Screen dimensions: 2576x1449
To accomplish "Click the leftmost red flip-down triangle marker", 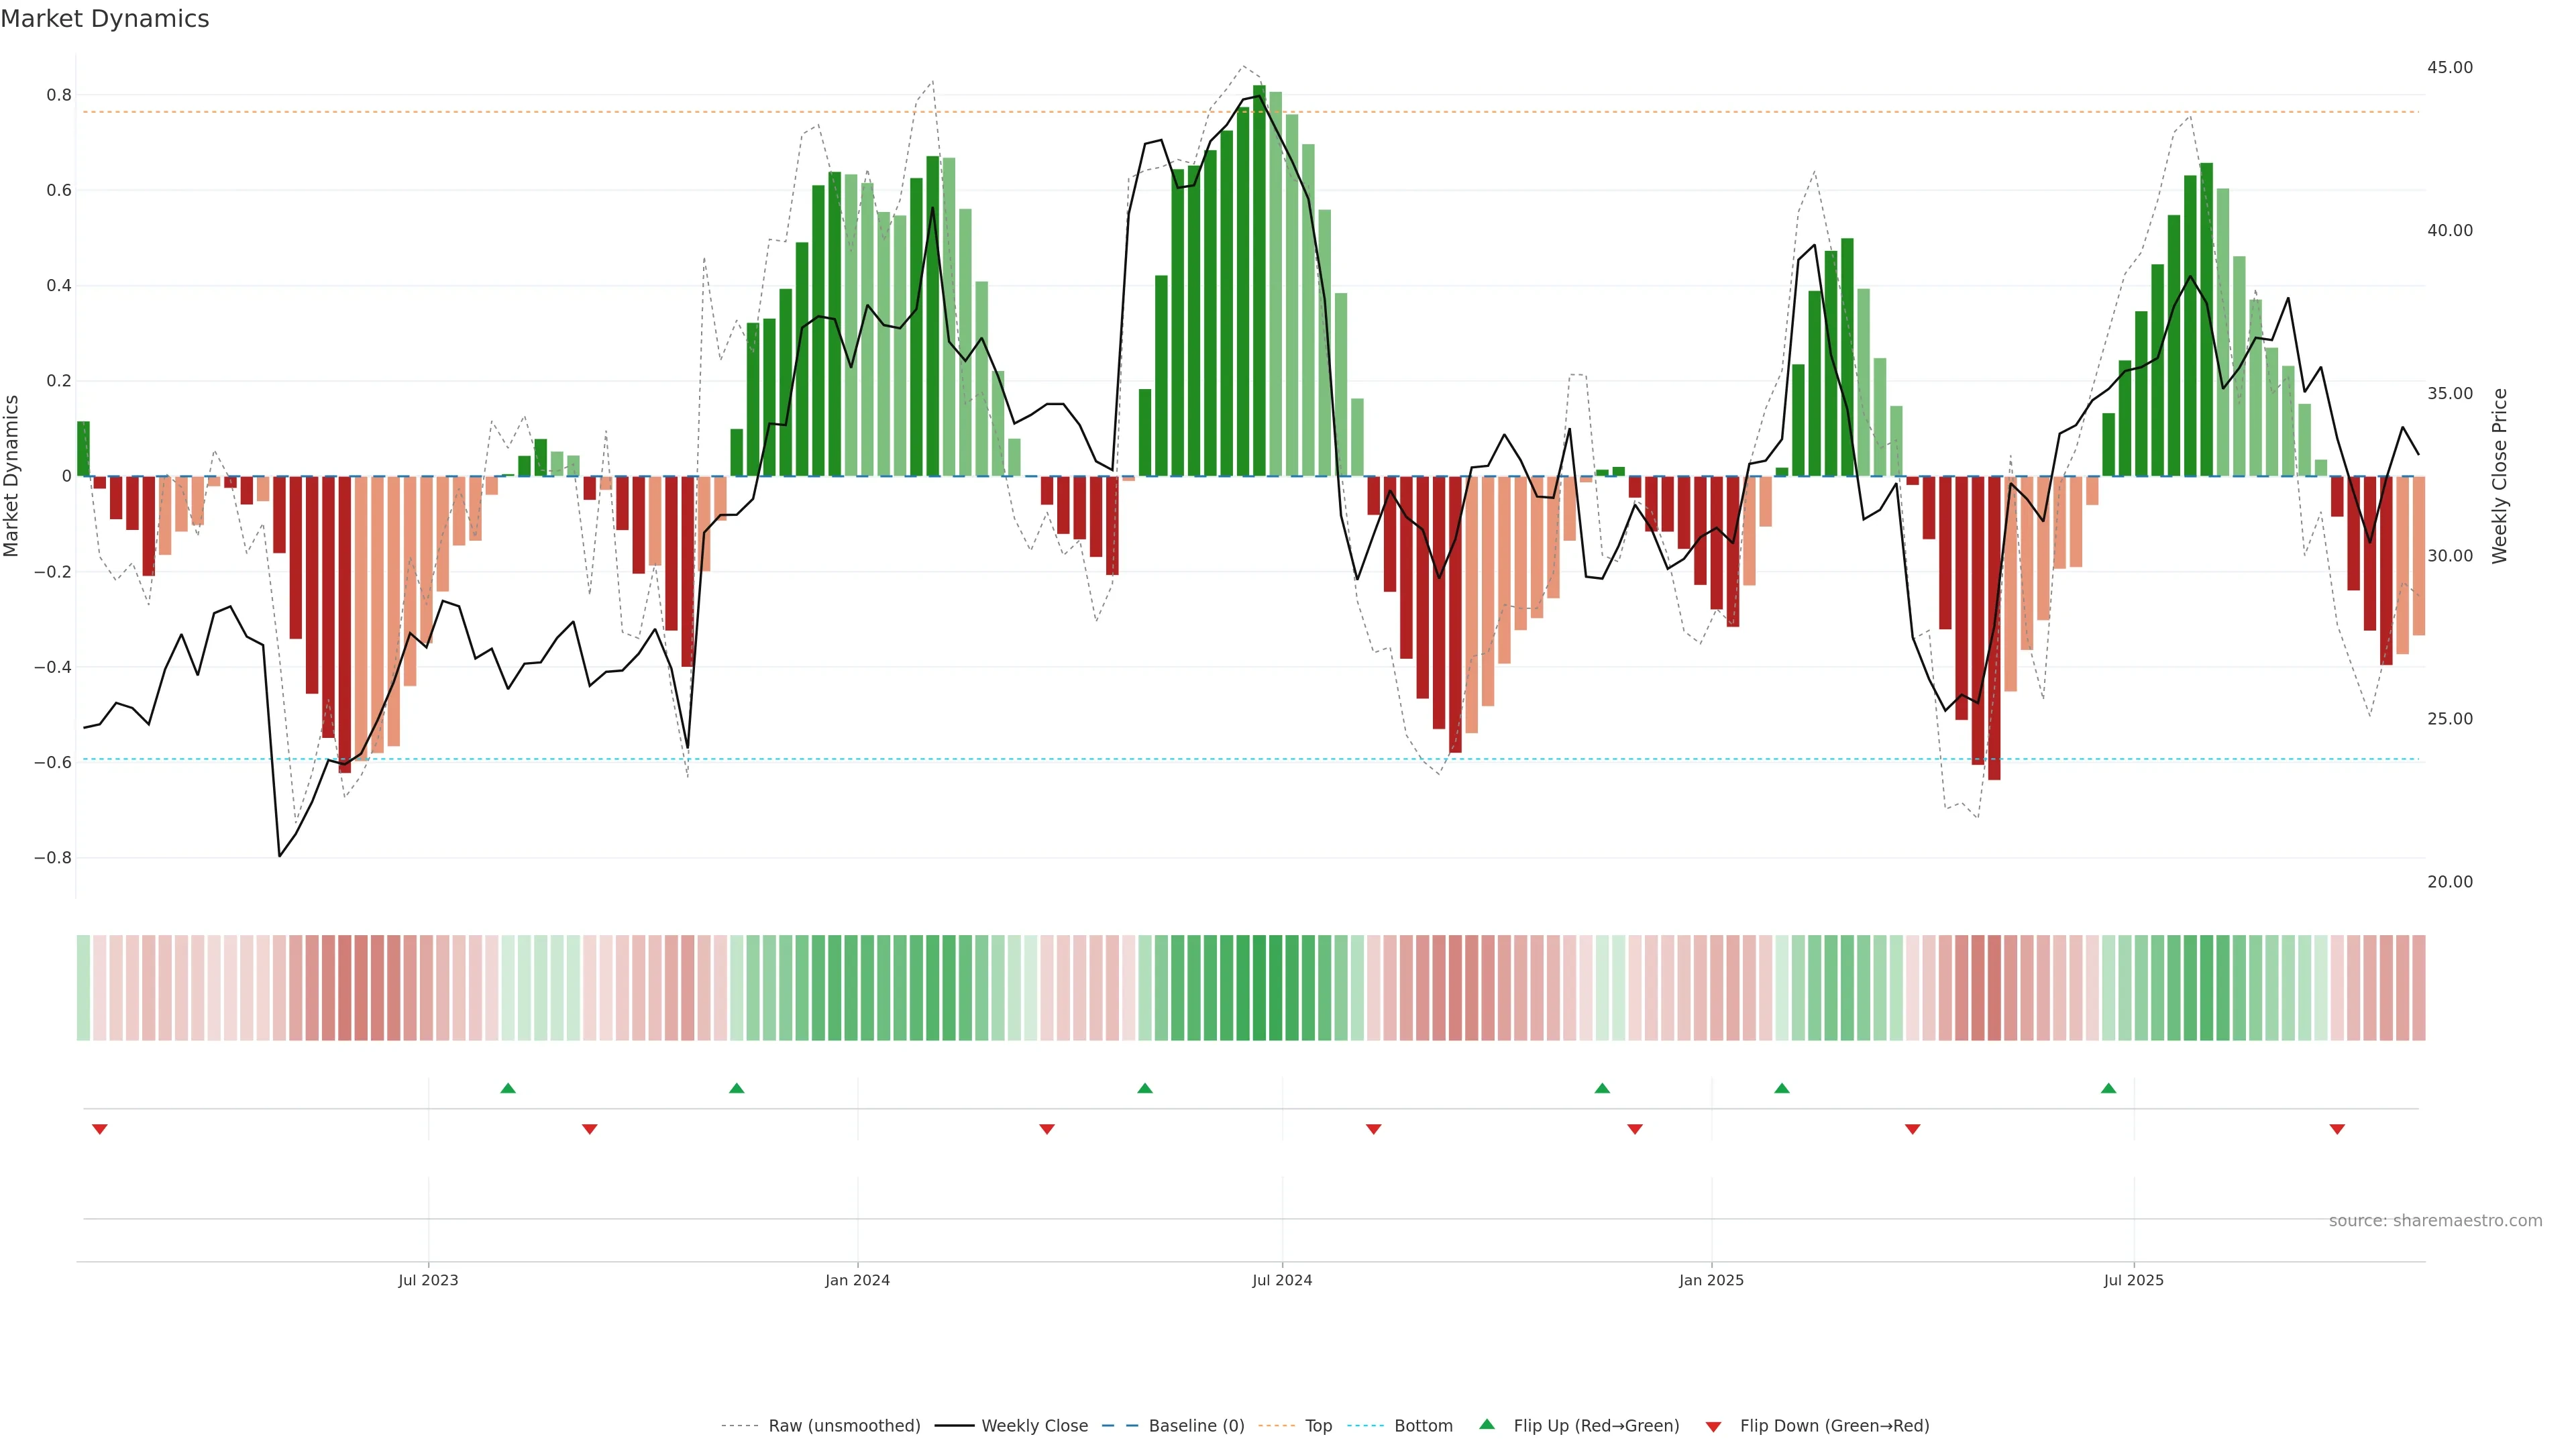I will [100, 1129].
